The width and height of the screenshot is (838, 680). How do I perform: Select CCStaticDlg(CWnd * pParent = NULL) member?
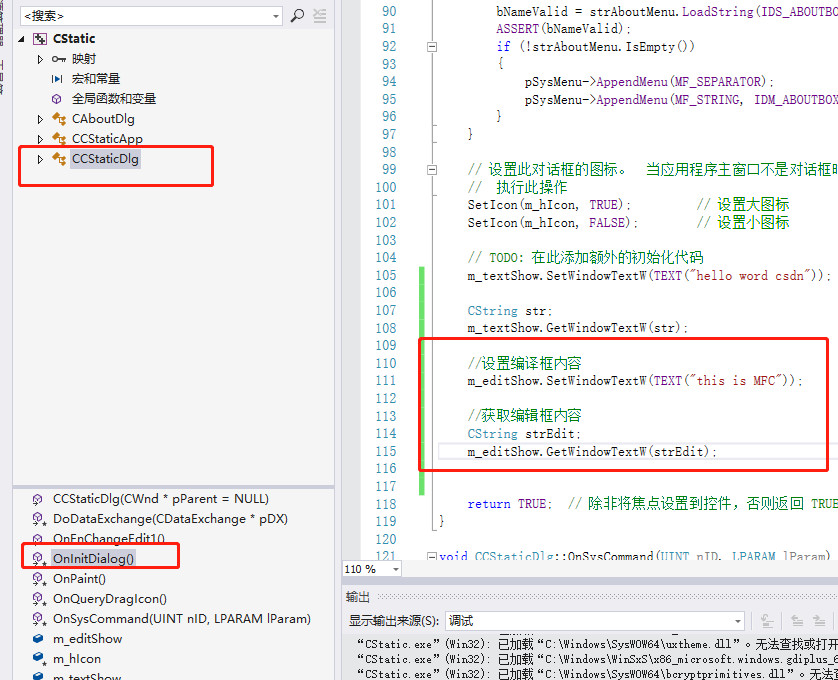point(161,499)
